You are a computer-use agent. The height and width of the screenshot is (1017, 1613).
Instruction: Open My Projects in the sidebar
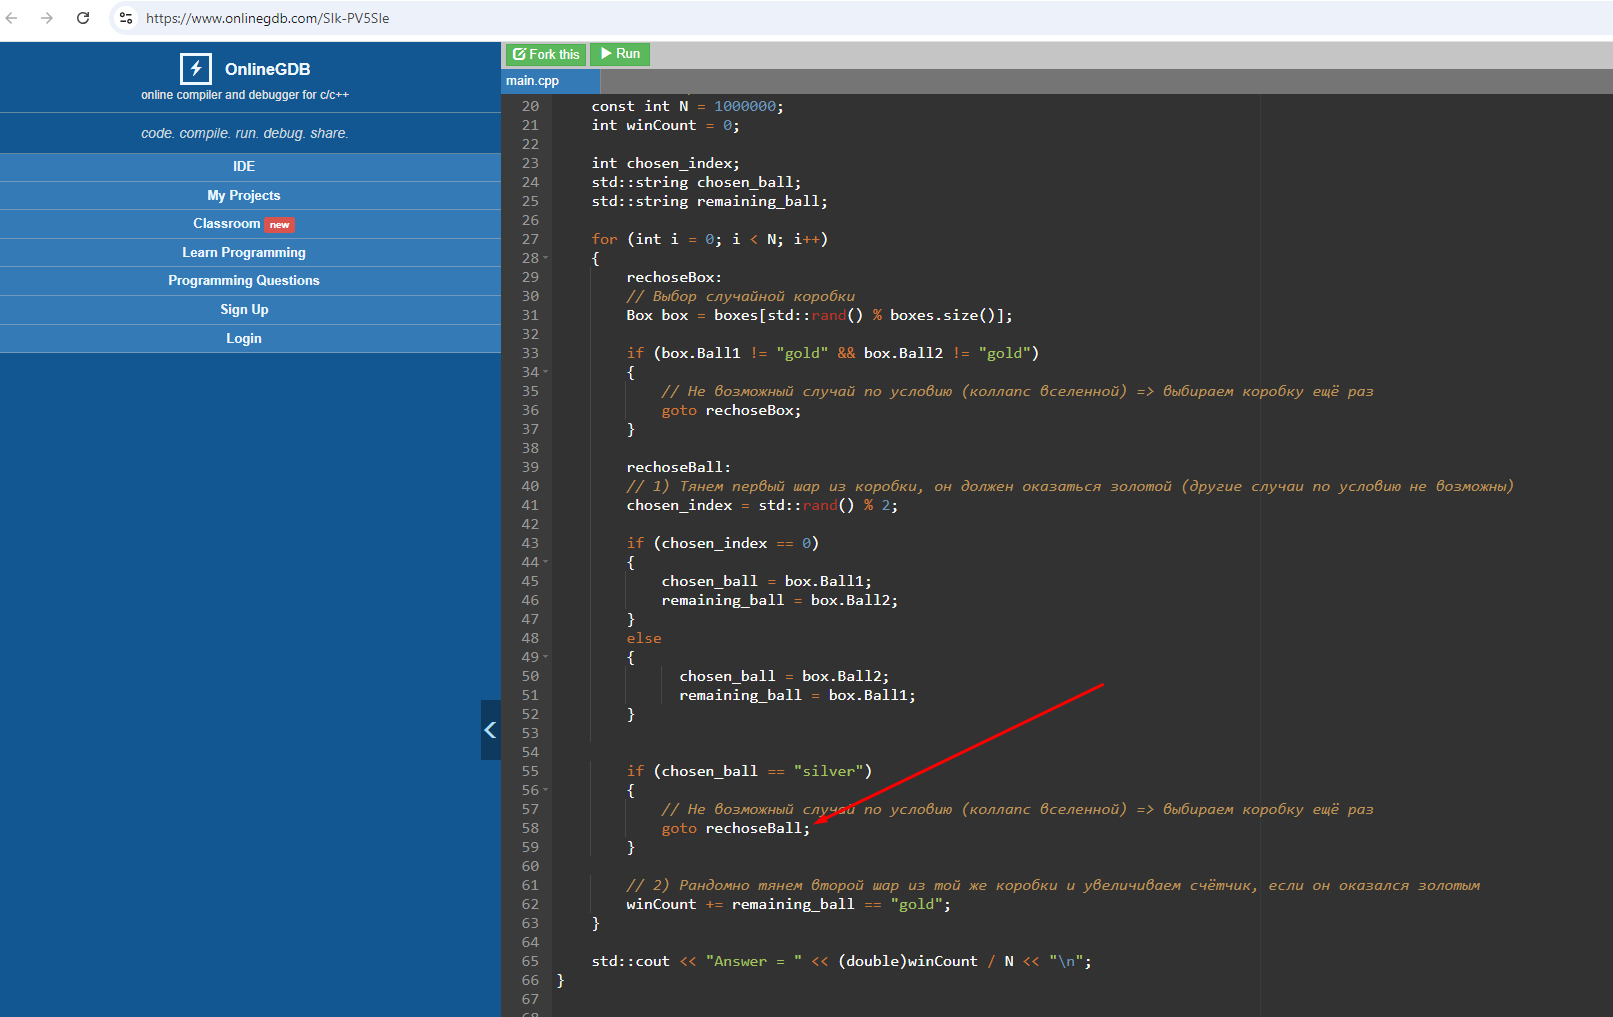[244, 196]
